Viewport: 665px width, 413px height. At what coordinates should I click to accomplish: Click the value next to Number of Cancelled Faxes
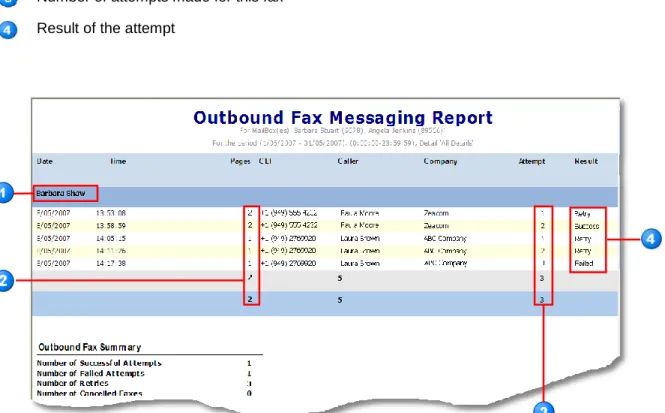tap(249, 393)
